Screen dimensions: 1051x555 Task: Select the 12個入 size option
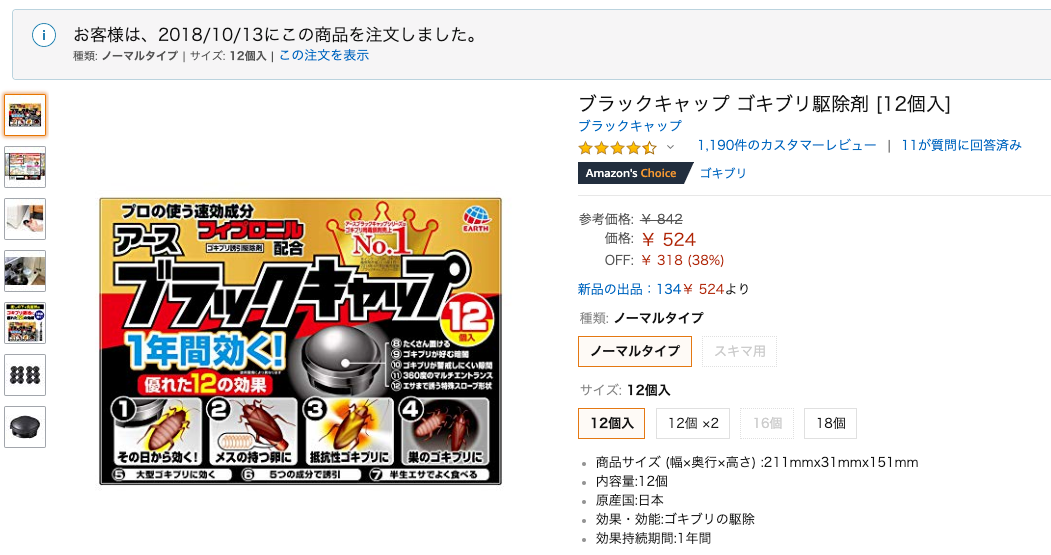pyautogui.click(x=611, y=424)
